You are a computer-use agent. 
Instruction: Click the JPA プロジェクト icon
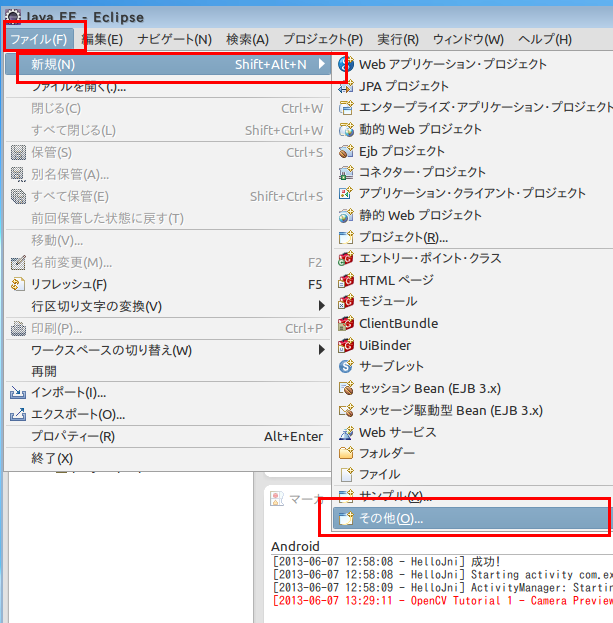click(x=346, y=86)
